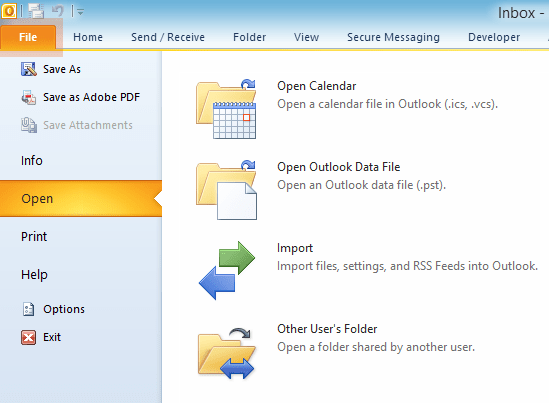Image resolution: width=549 pixels, height=403 pixels.
Task: Click the Save As icon
Action: [29, 69]
